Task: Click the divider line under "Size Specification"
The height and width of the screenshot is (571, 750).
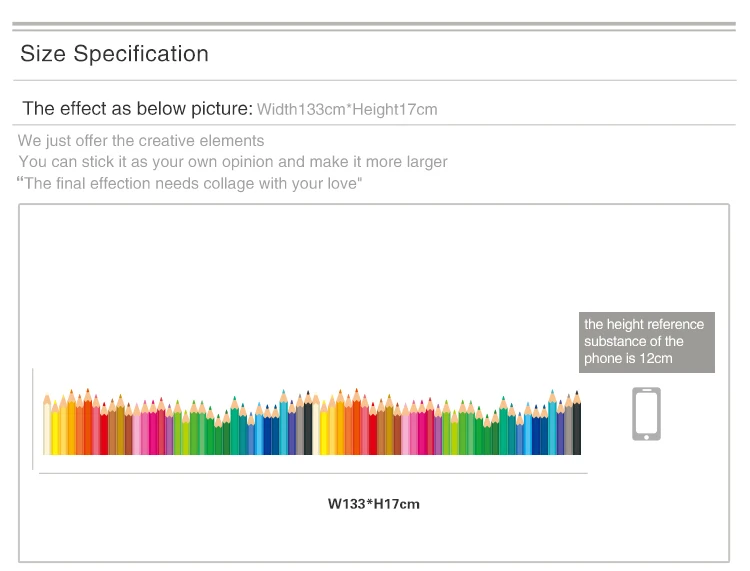Action: coord(374,80)
